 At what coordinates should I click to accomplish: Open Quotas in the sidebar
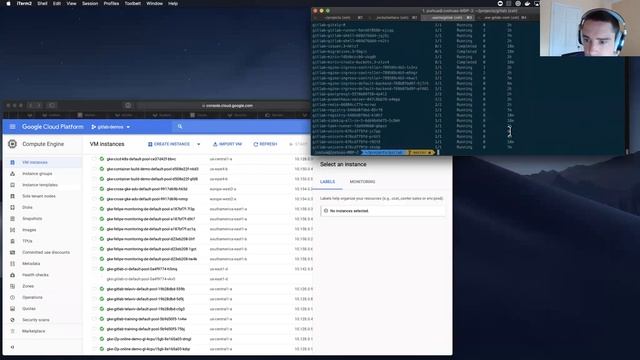(29, 309)
